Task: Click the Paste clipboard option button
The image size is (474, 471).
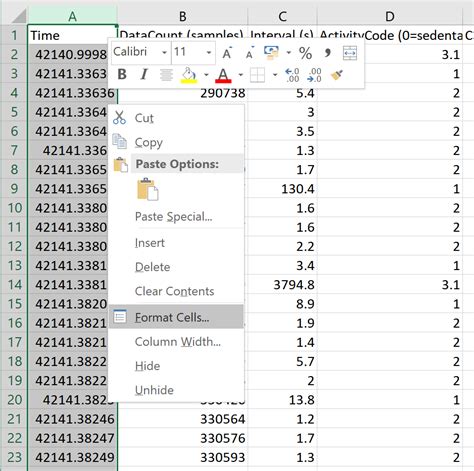Action: pos(148,190)
